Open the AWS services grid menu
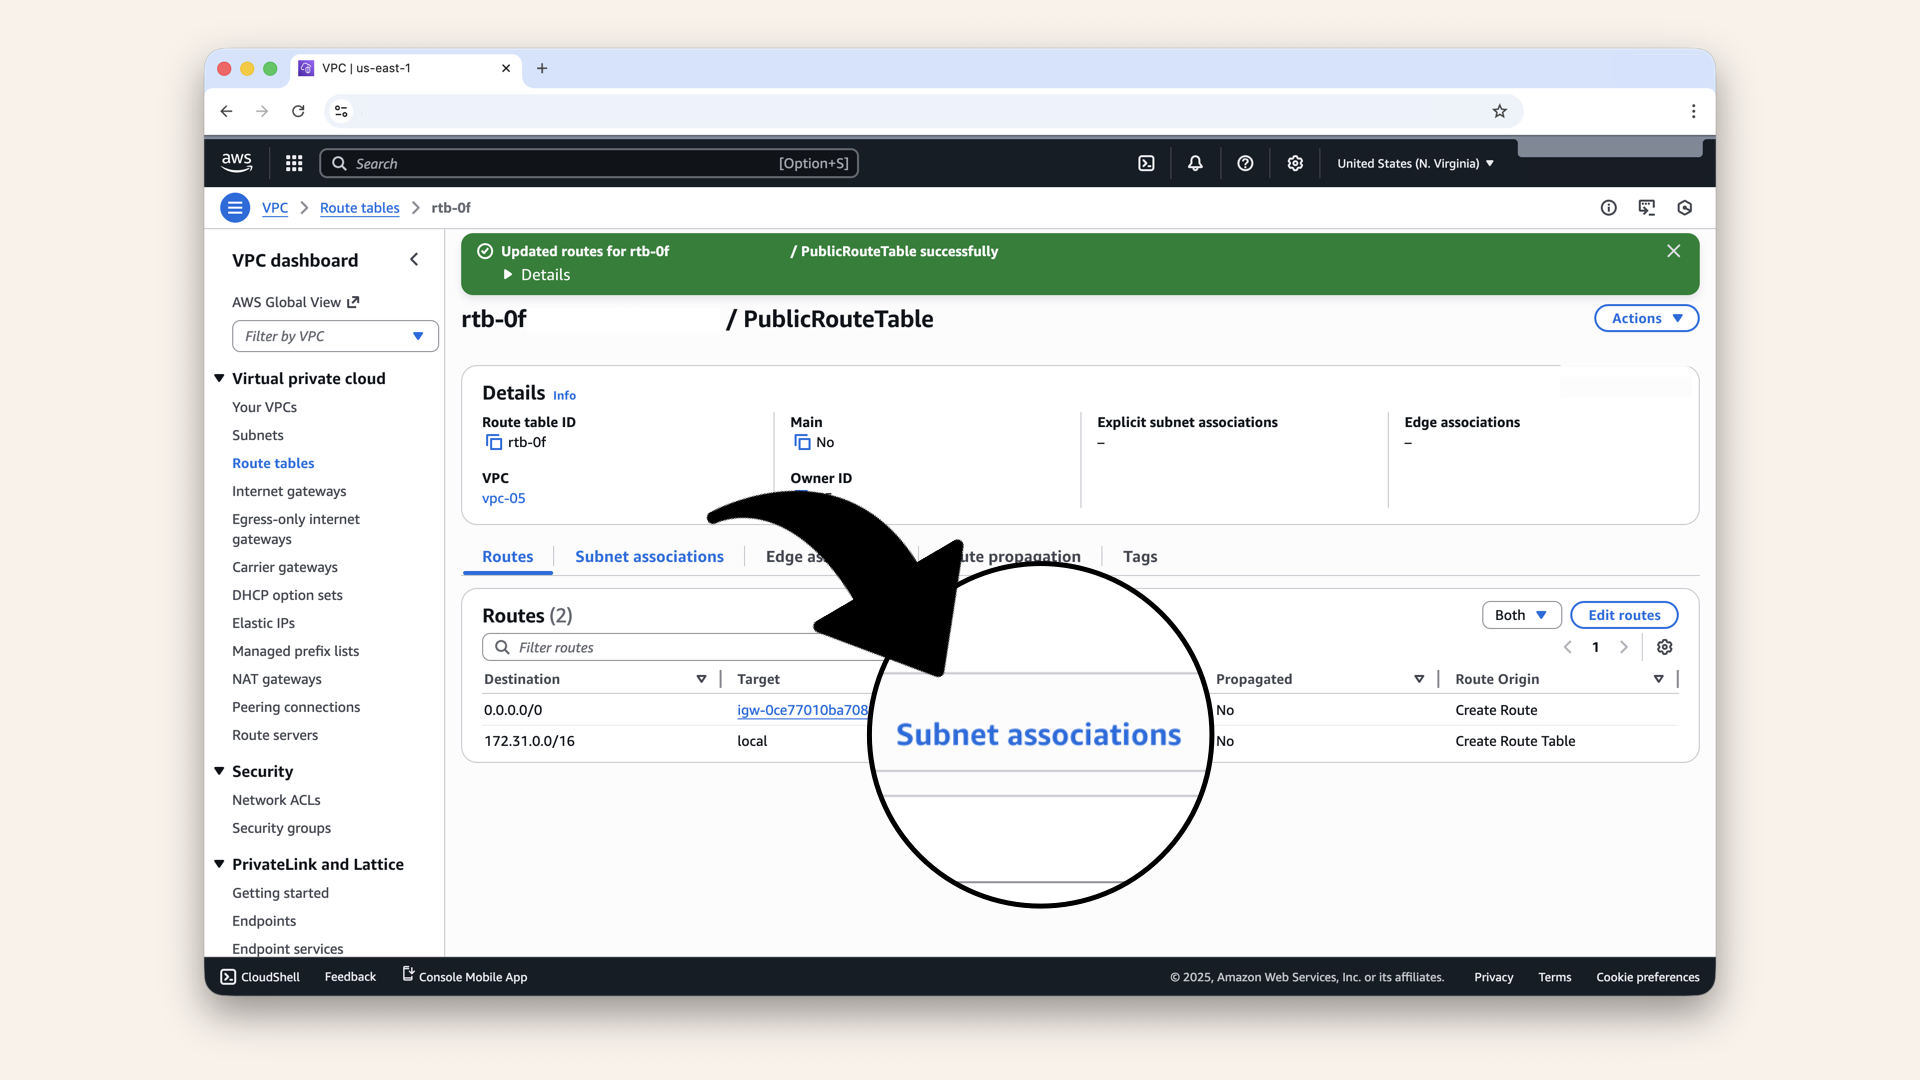Screen dimensions: 1920x1080 (x=293, y=163)
